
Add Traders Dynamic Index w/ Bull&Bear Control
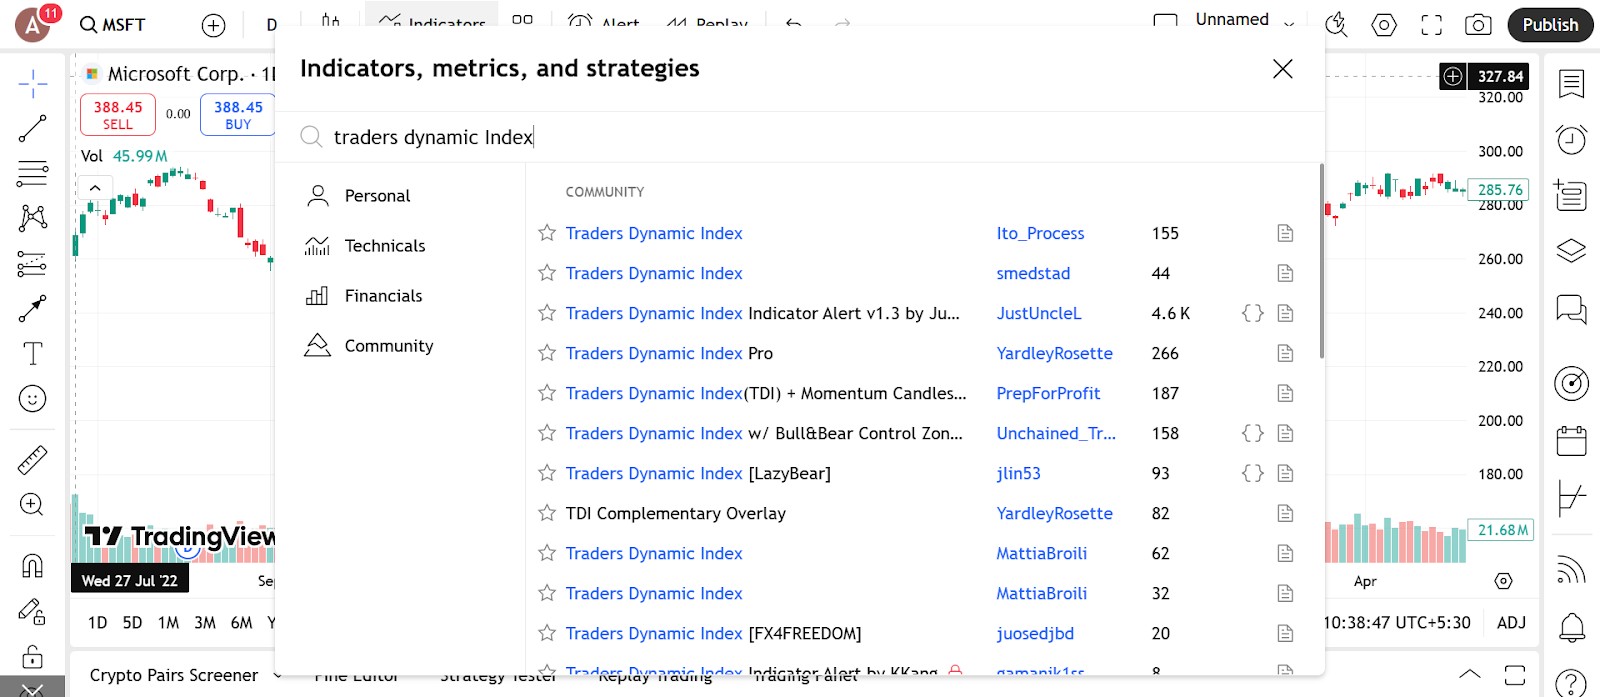tap(764, 433)
